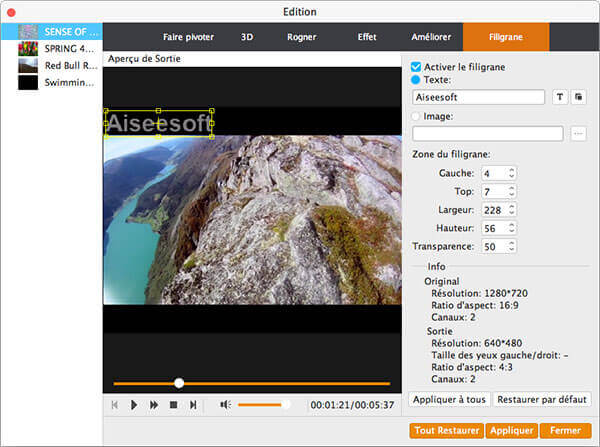Skip to the next frame

[x=193, y=405]
